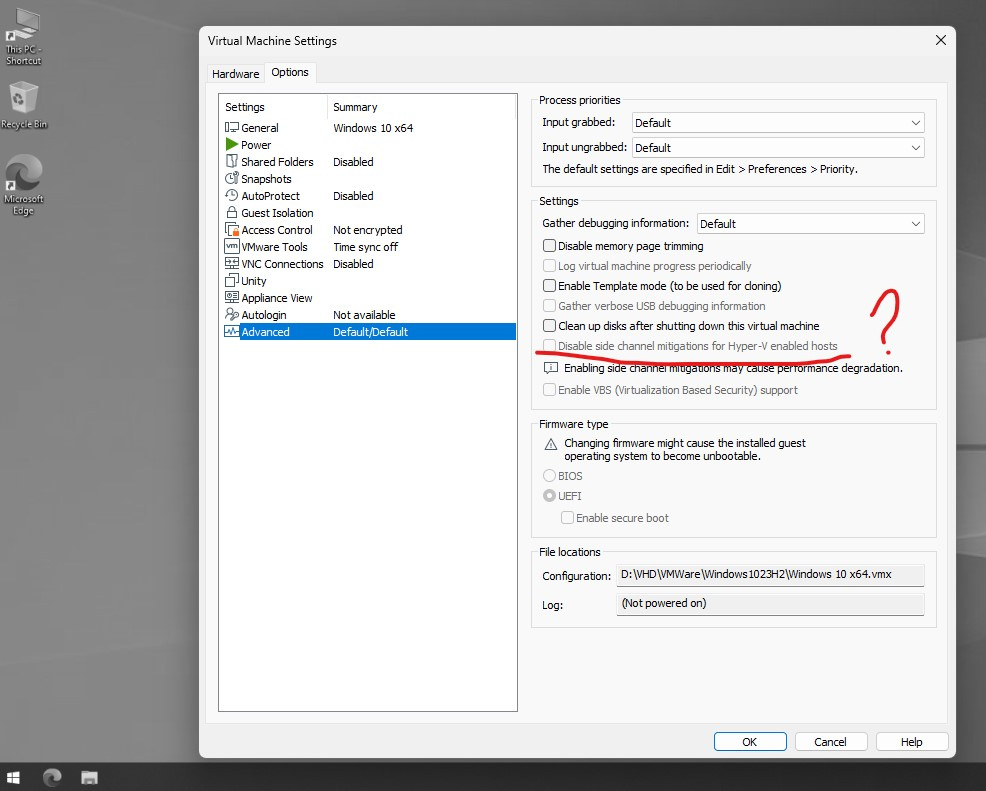986x791 pixels.
Task: Click the Log location field
Action: pos(770,604)
